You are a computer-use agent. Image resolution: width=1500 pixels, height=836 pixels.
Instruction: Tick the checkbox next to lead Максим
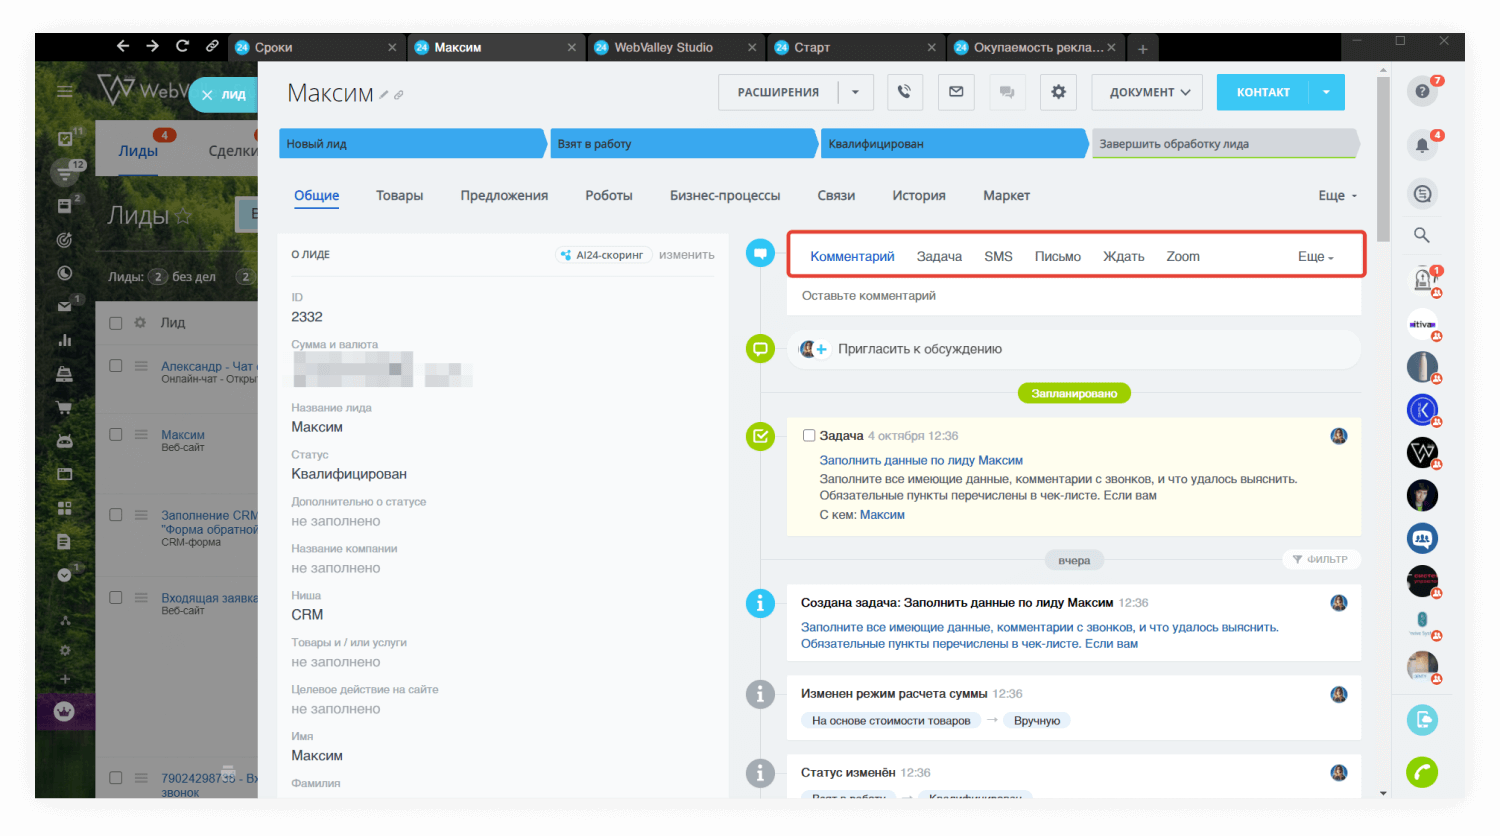(114, 434)
